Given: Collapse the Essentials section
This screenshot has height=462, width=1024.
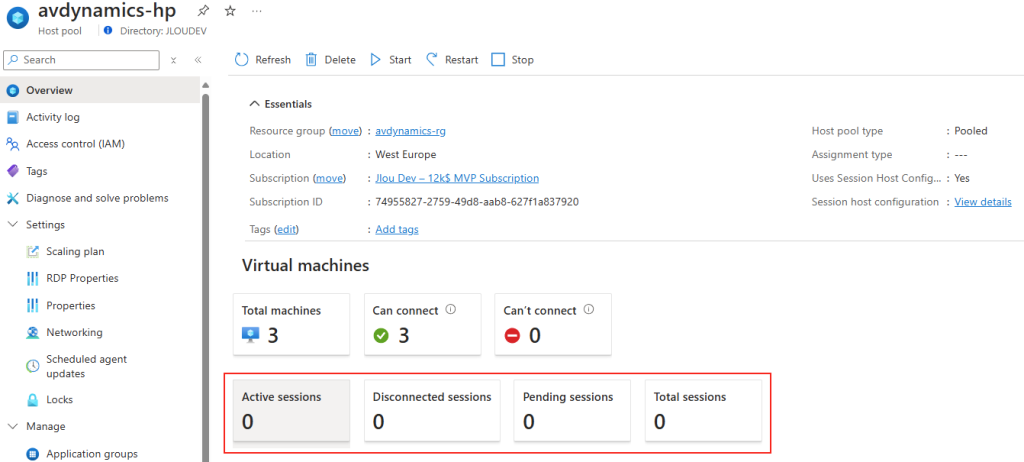Looking at the screenshot, I should [254, 104].
